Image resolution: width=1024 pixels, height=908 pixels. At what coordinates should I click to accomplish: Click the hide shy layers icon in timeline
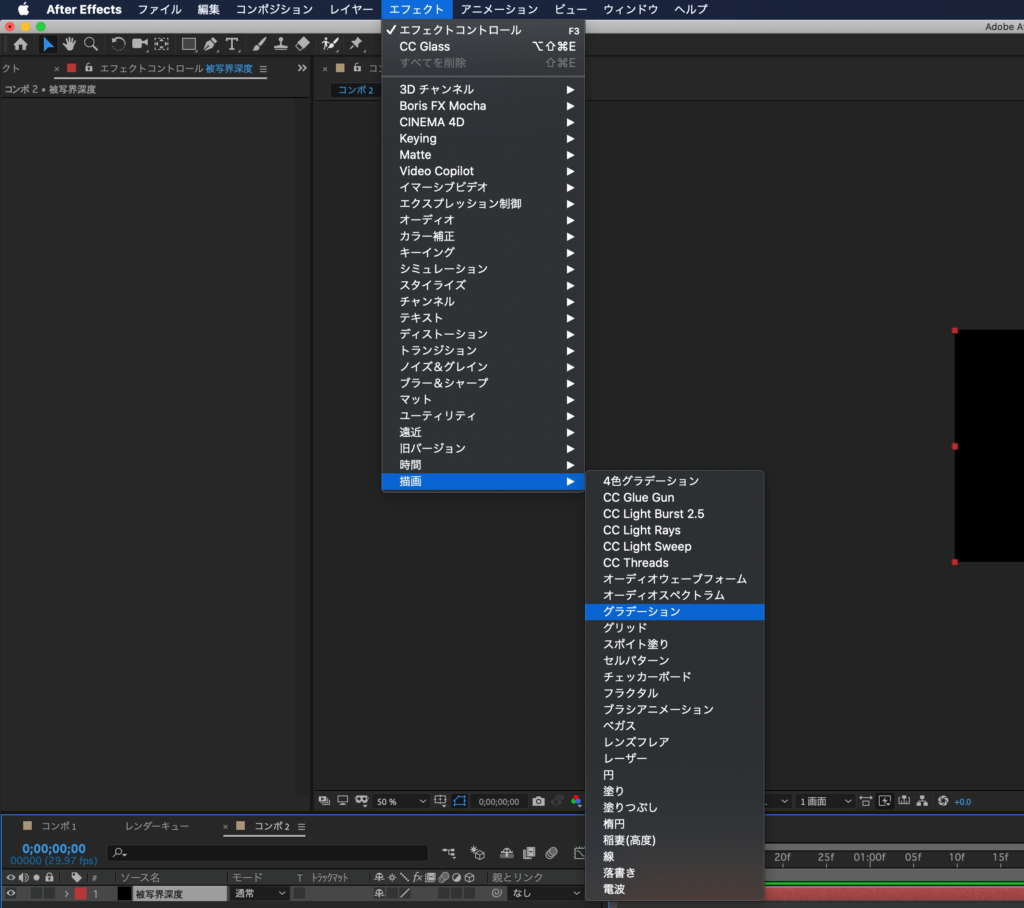[x=507, y=852]
